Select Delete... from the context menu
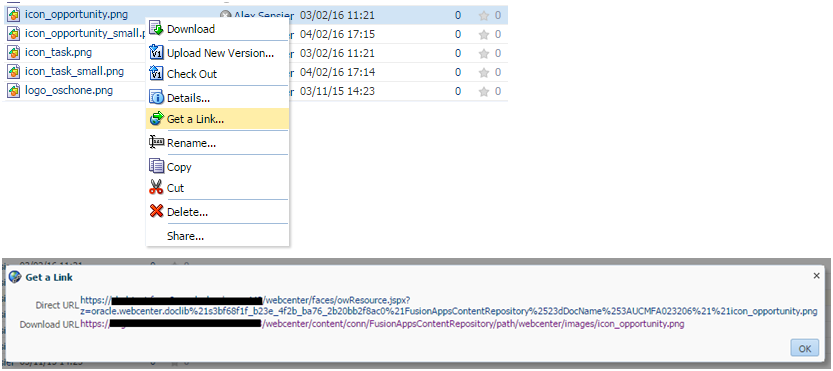Viewport: 833px width, 371px height. tap(218, 212)
